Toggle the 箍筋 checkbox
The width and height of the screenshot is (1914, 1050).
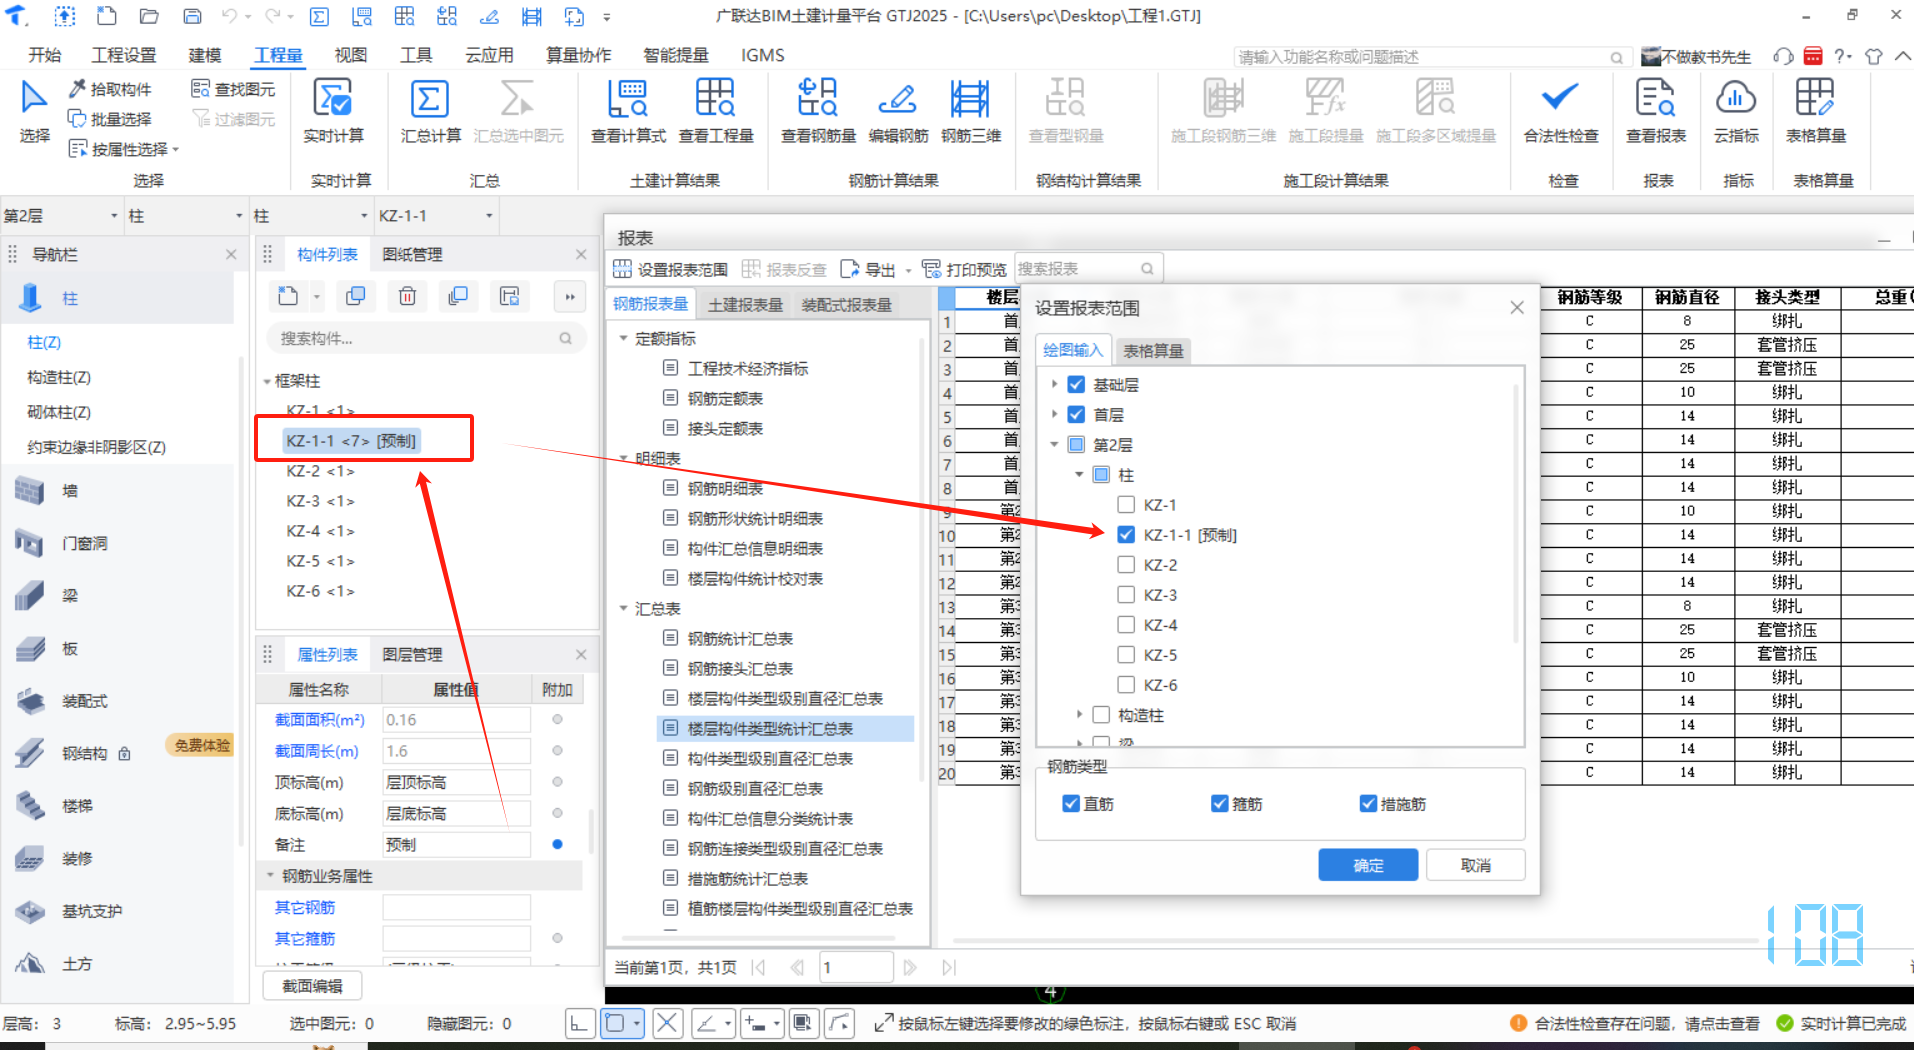point(1219,804)
